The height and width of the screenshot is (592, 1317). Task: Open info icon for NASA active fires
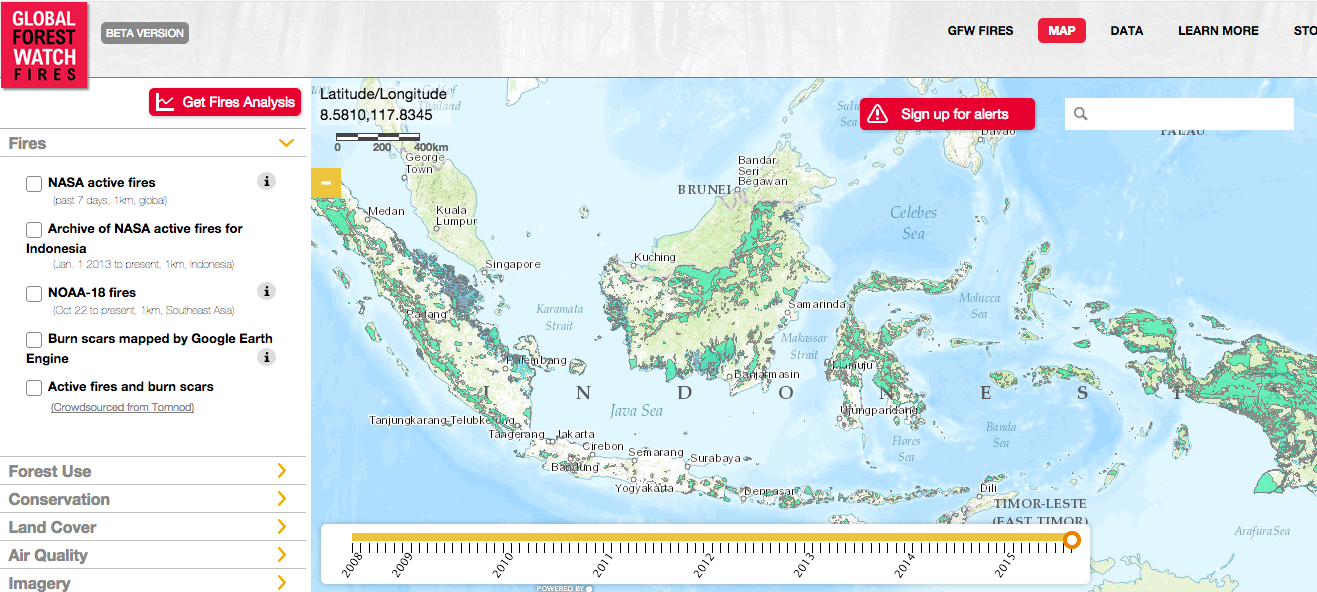pos(266,181)
